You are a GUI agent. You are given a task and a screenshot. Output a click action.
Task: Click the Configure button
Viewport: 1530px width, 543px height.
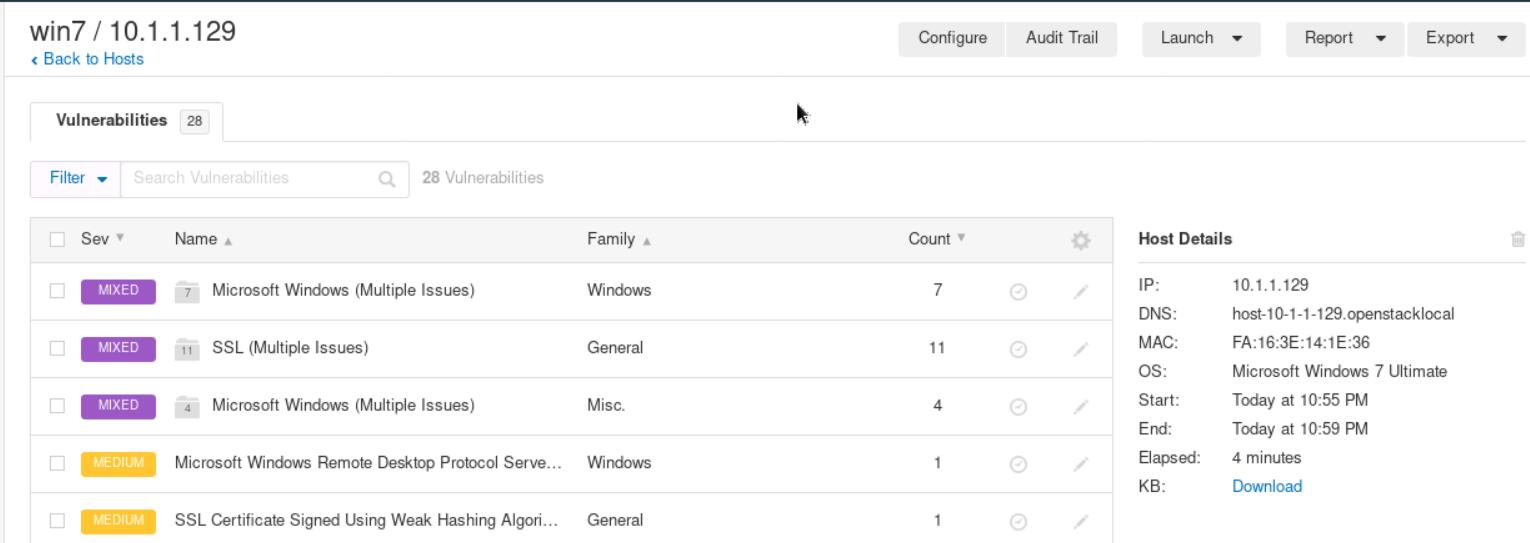coord(952,38)
